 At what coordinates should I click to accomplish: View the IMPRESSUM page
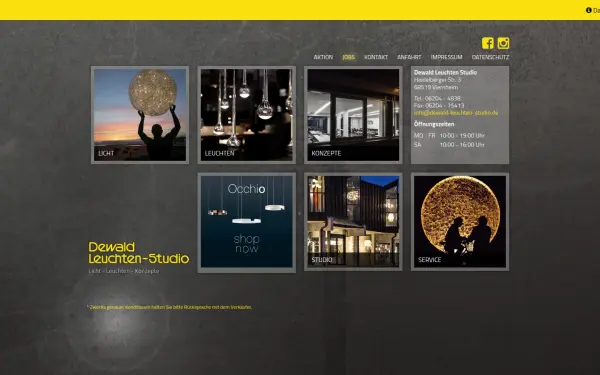(446, 57)
